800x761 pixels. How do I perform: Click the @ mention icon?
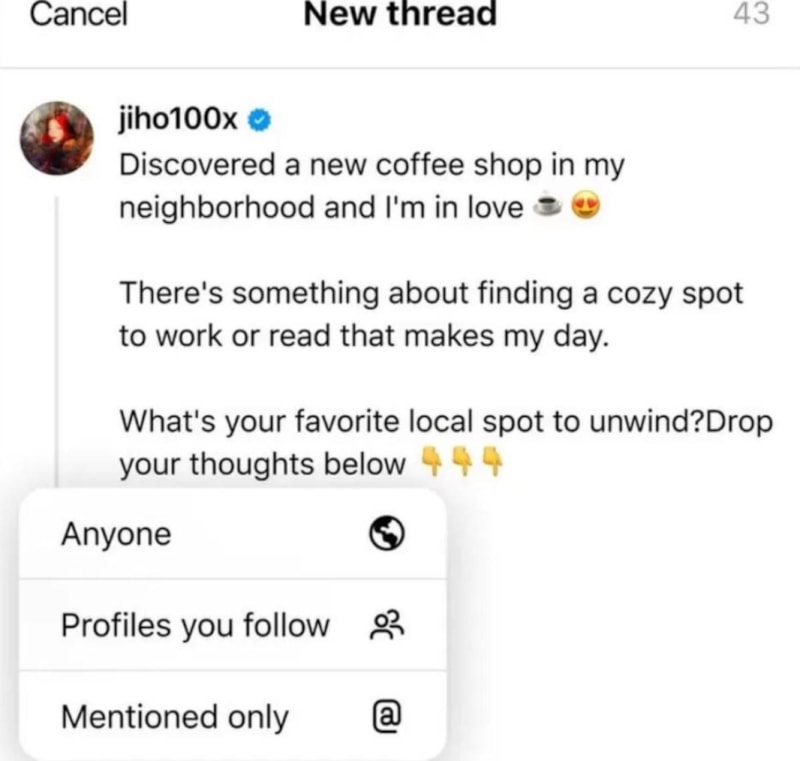click(x=387, y=716)
